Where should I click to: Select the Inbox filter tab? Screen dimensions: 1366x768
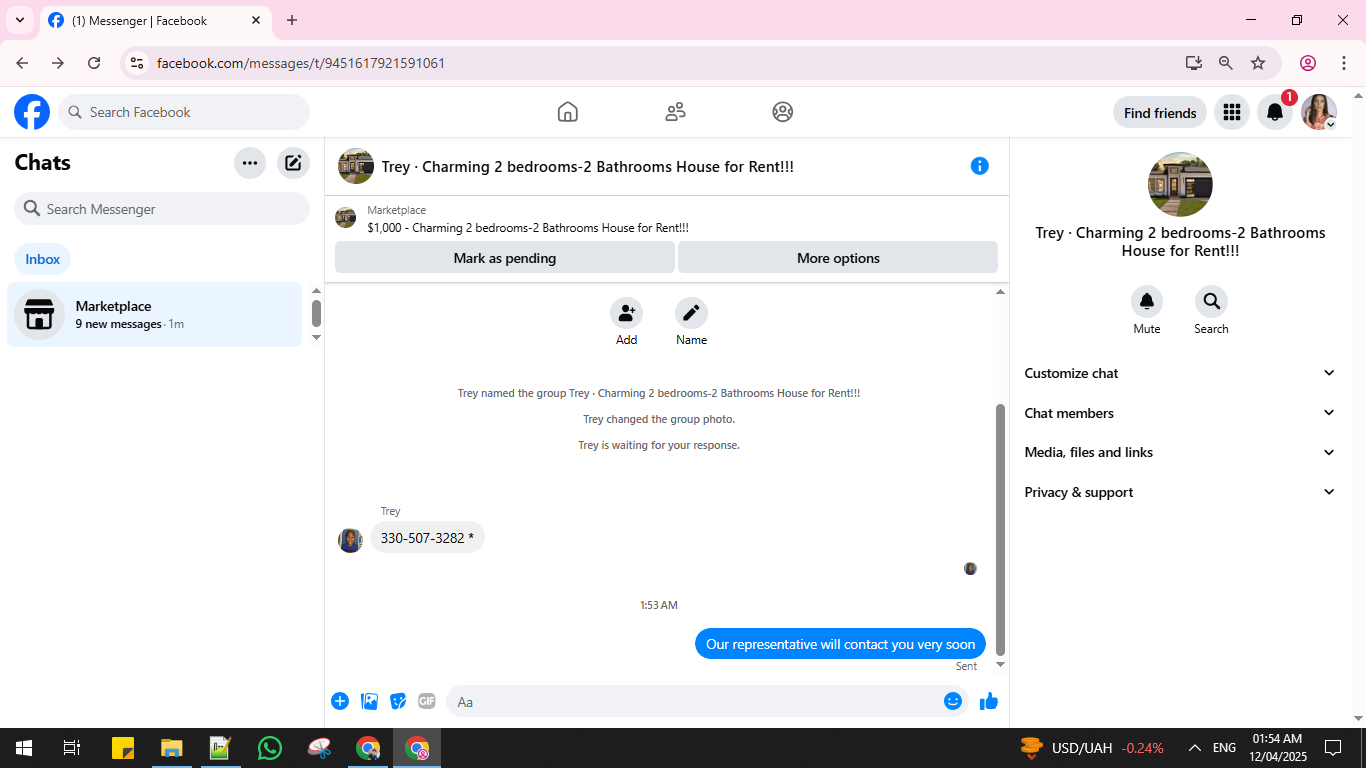43,259
